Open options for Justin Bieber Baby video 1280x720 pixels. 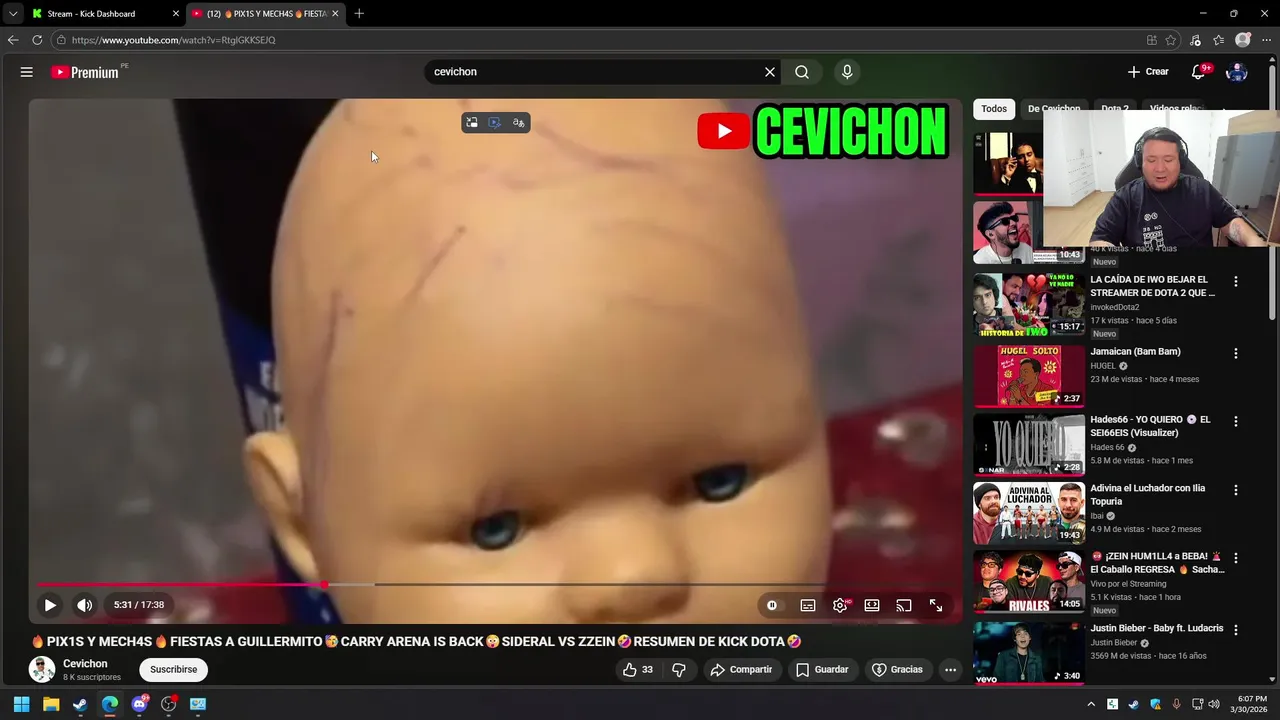point(1236,630)
